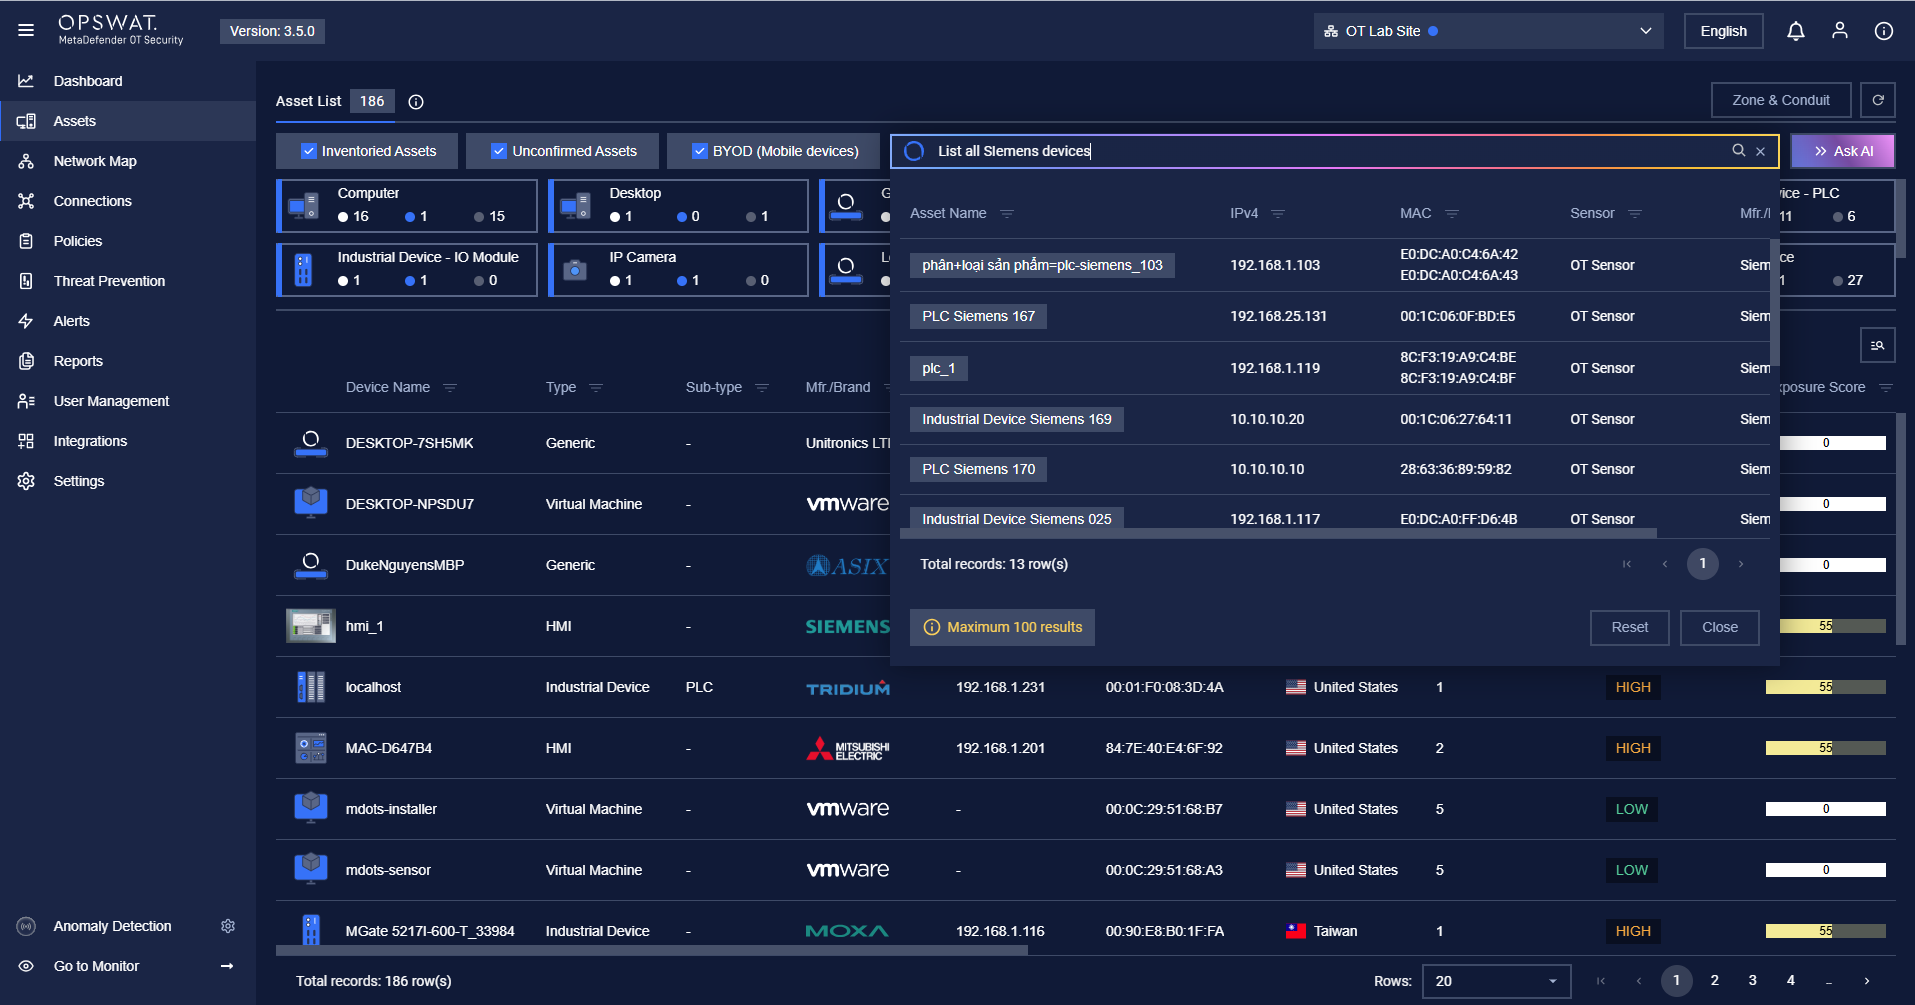
Task: Open Threat Prevention from the sidebar
Action: click(109, 281)
